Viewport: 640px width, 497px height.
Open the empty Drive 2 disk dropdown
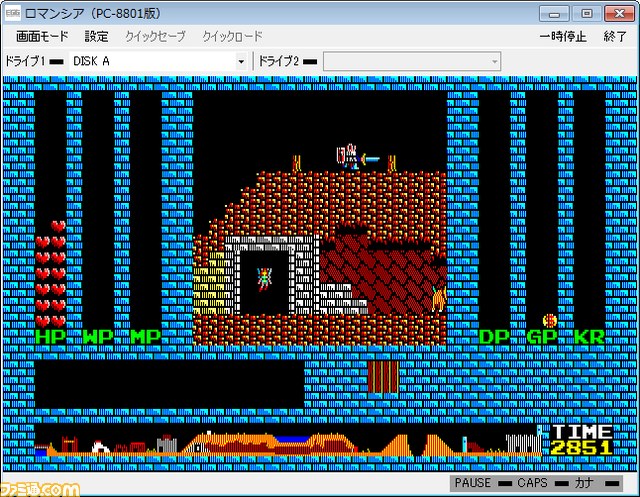[x=412, y=61]
